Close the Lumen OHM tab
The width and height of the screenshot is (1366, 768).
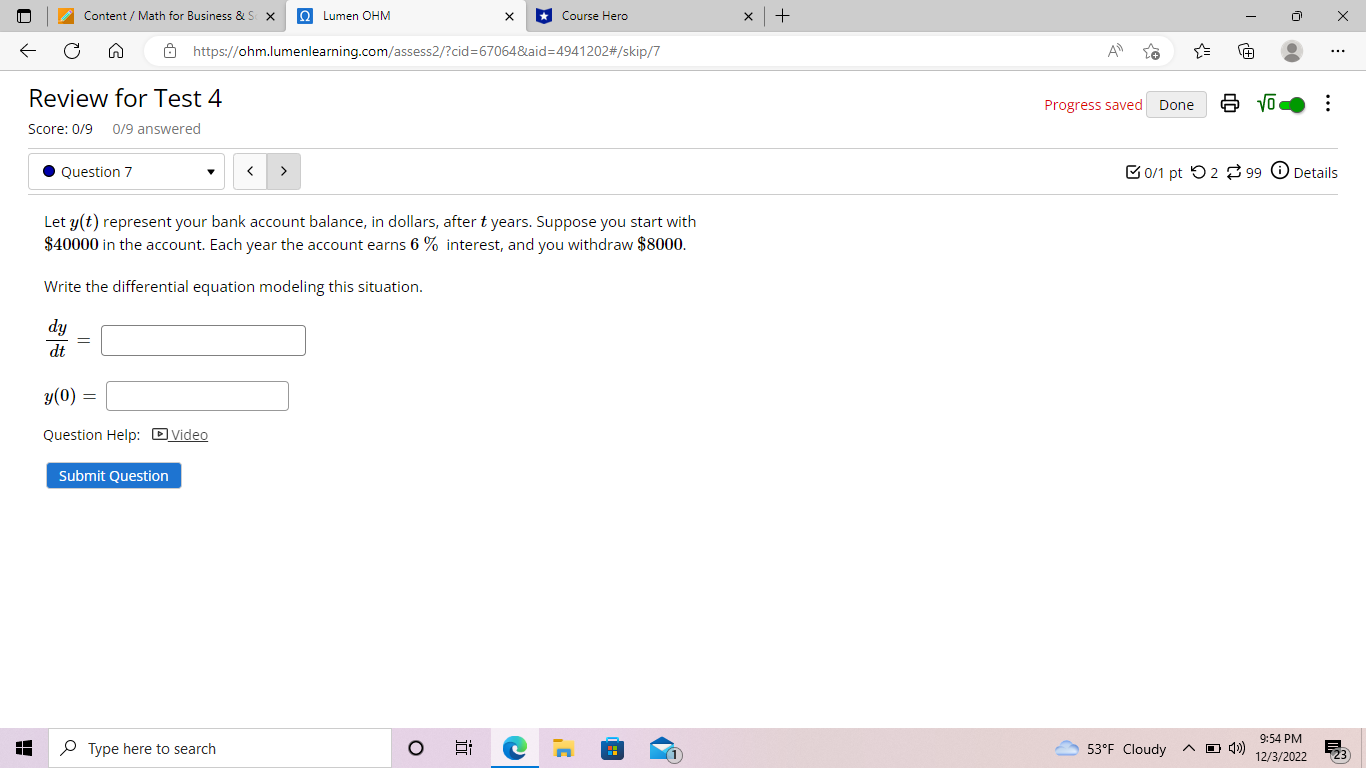[509, 16]
